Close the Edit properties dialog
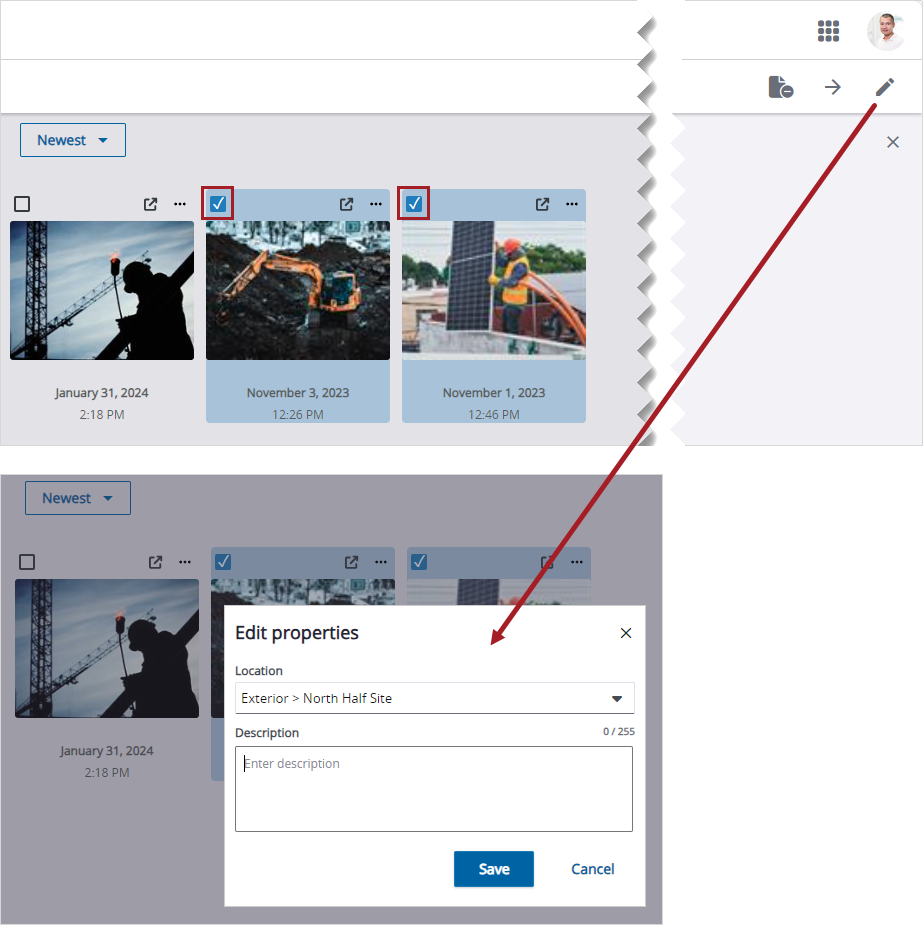Screen dimensions: 923x925 [x=626, y=633]
